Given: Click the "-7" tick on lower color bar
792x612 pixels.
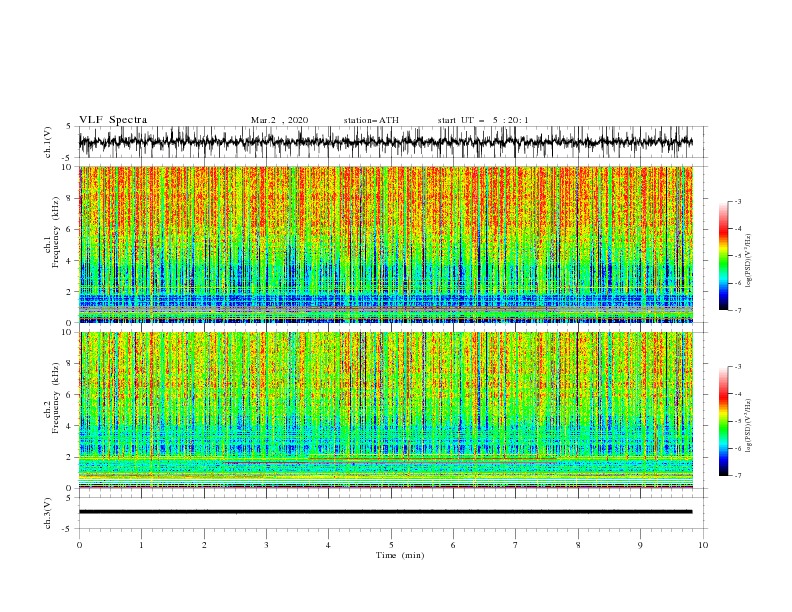Looking at the screenshot, I should click(x=737, y=476).
